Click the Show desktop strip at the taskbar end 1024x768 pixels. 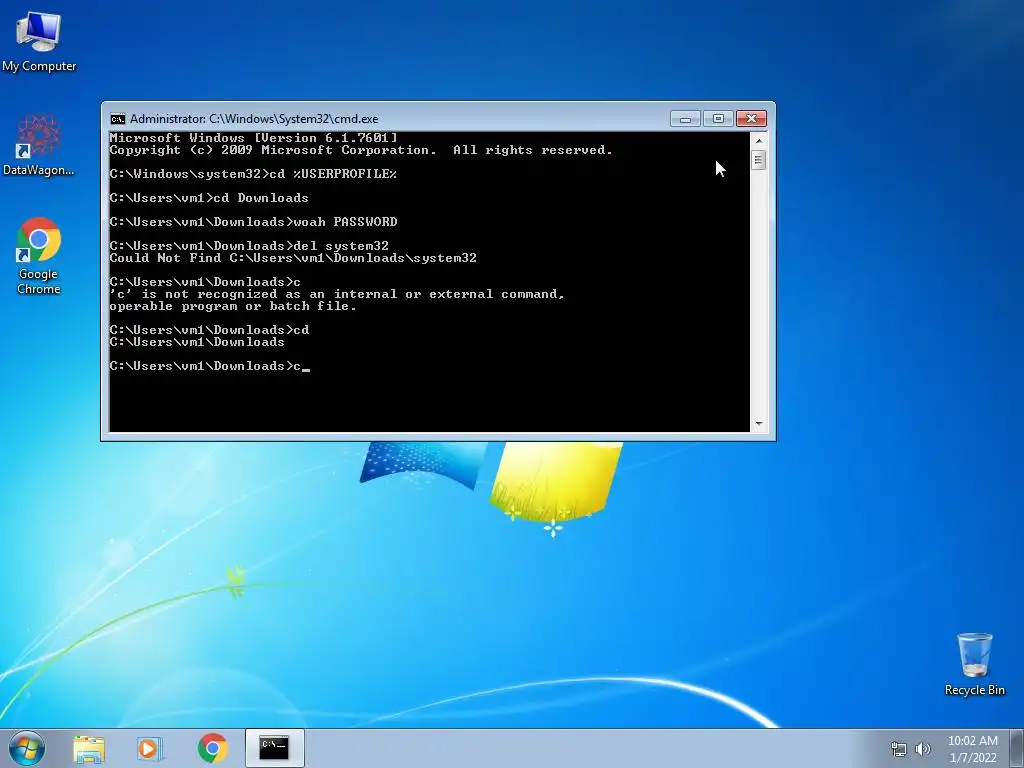(x=1017, y=748)
